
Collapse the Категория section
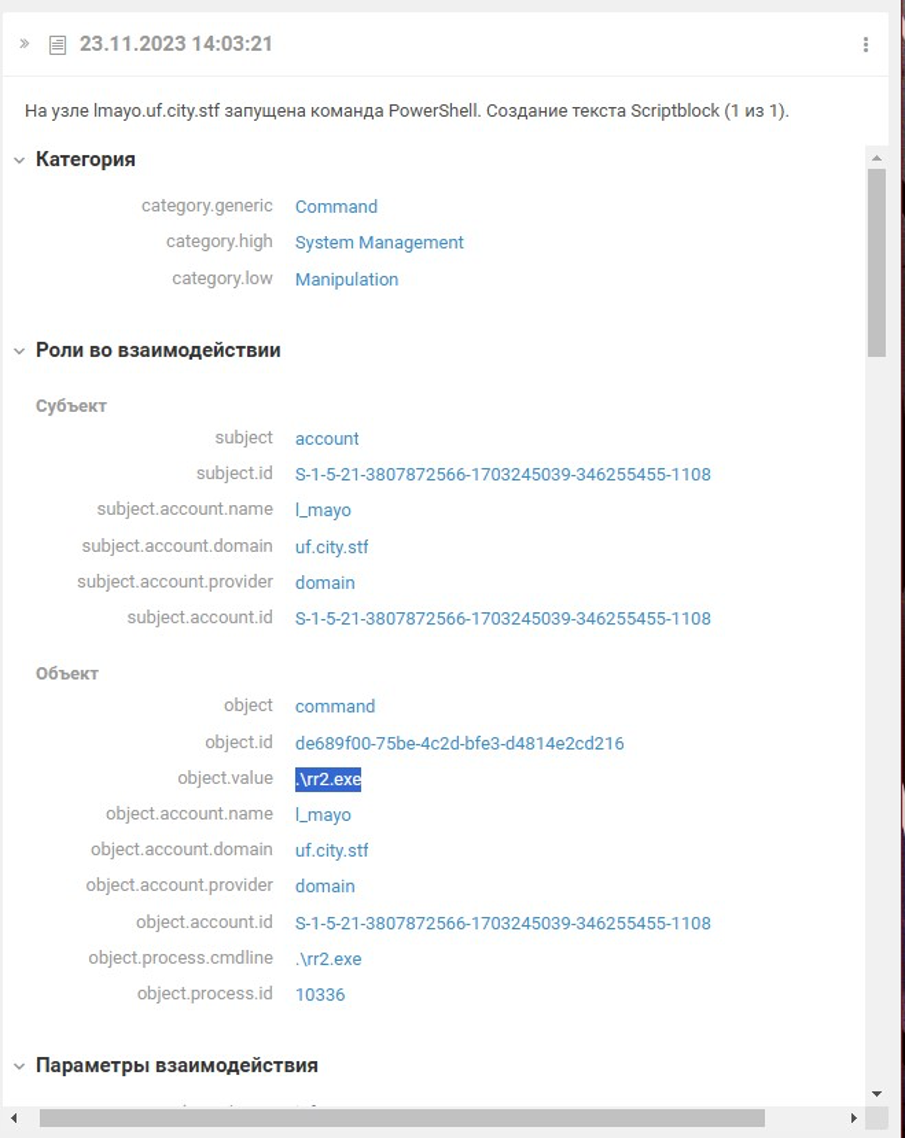19,160
